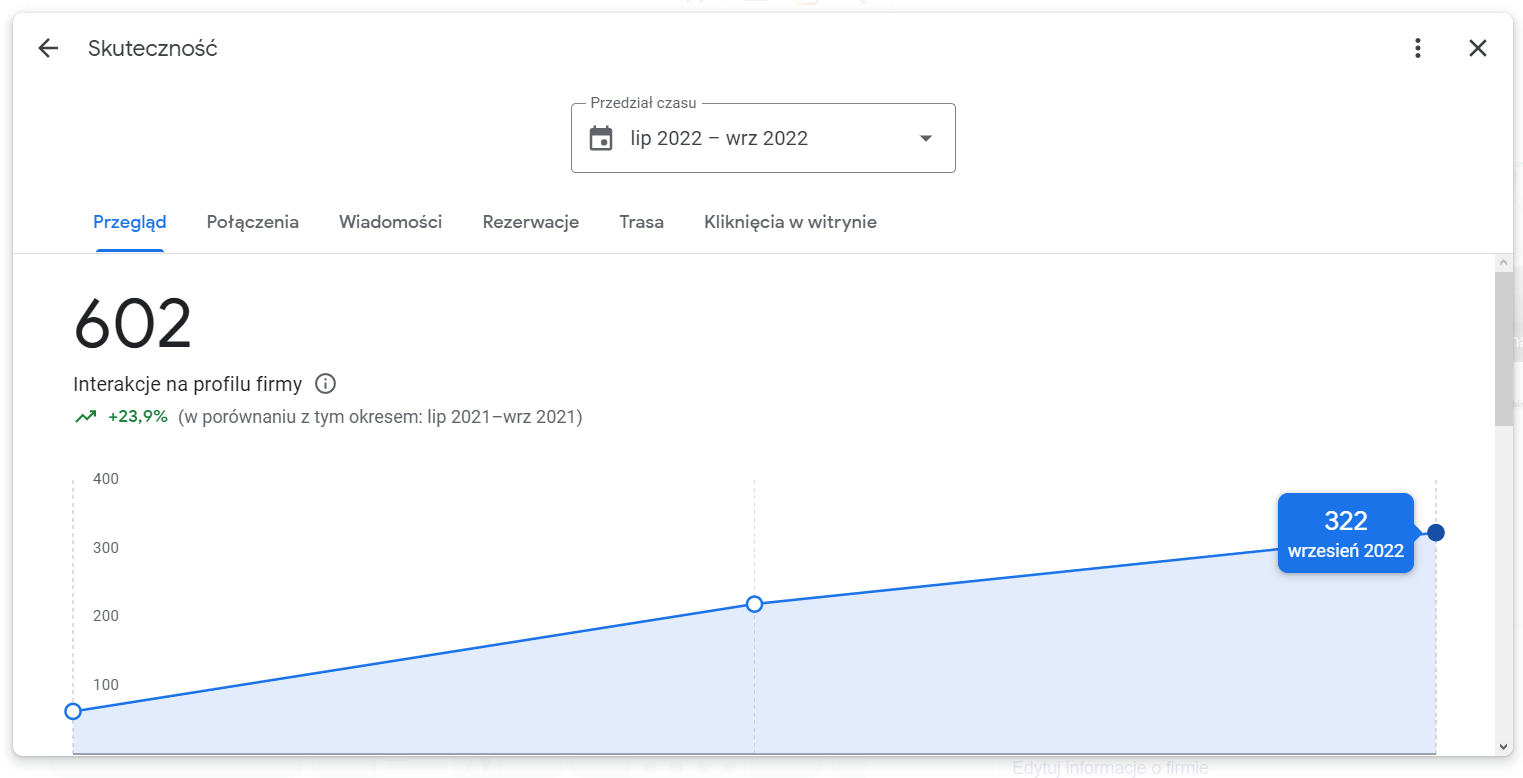
Task: Click the calendar icon in the date picker
Action: (601, 138)
